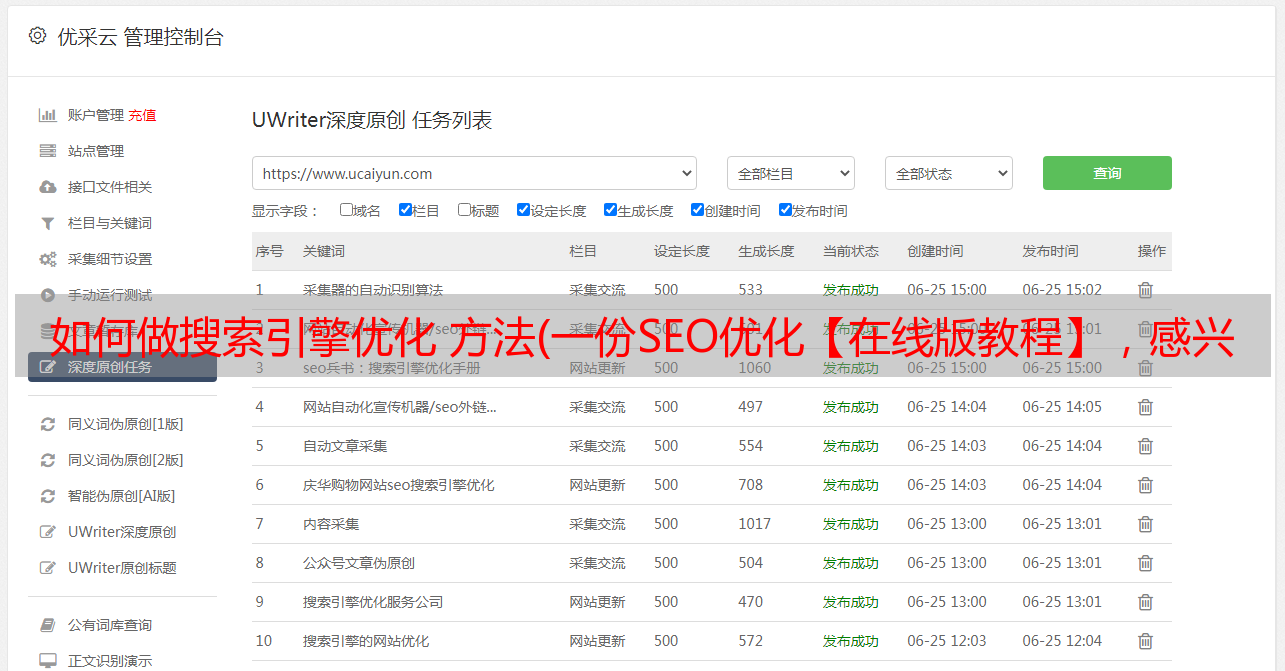The width and height of the screenshot is (1285, 671).
Task: Open the site URL dropdown
Action: pyautogui.click(x=474, y=173)
